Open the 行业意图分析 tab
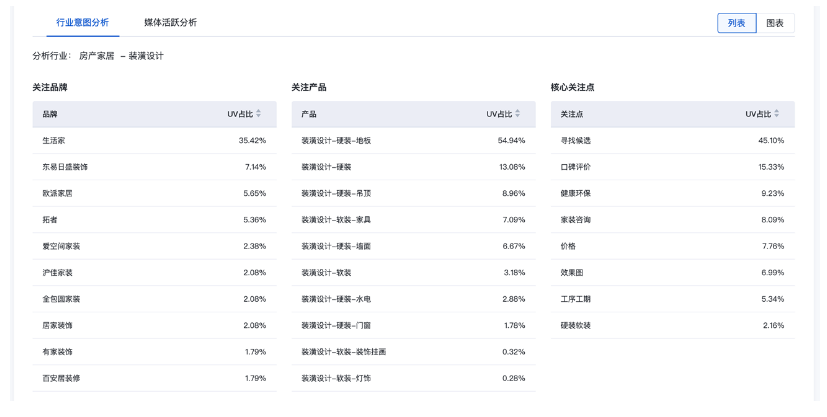827x417 pixels. [x=83, y=22]
